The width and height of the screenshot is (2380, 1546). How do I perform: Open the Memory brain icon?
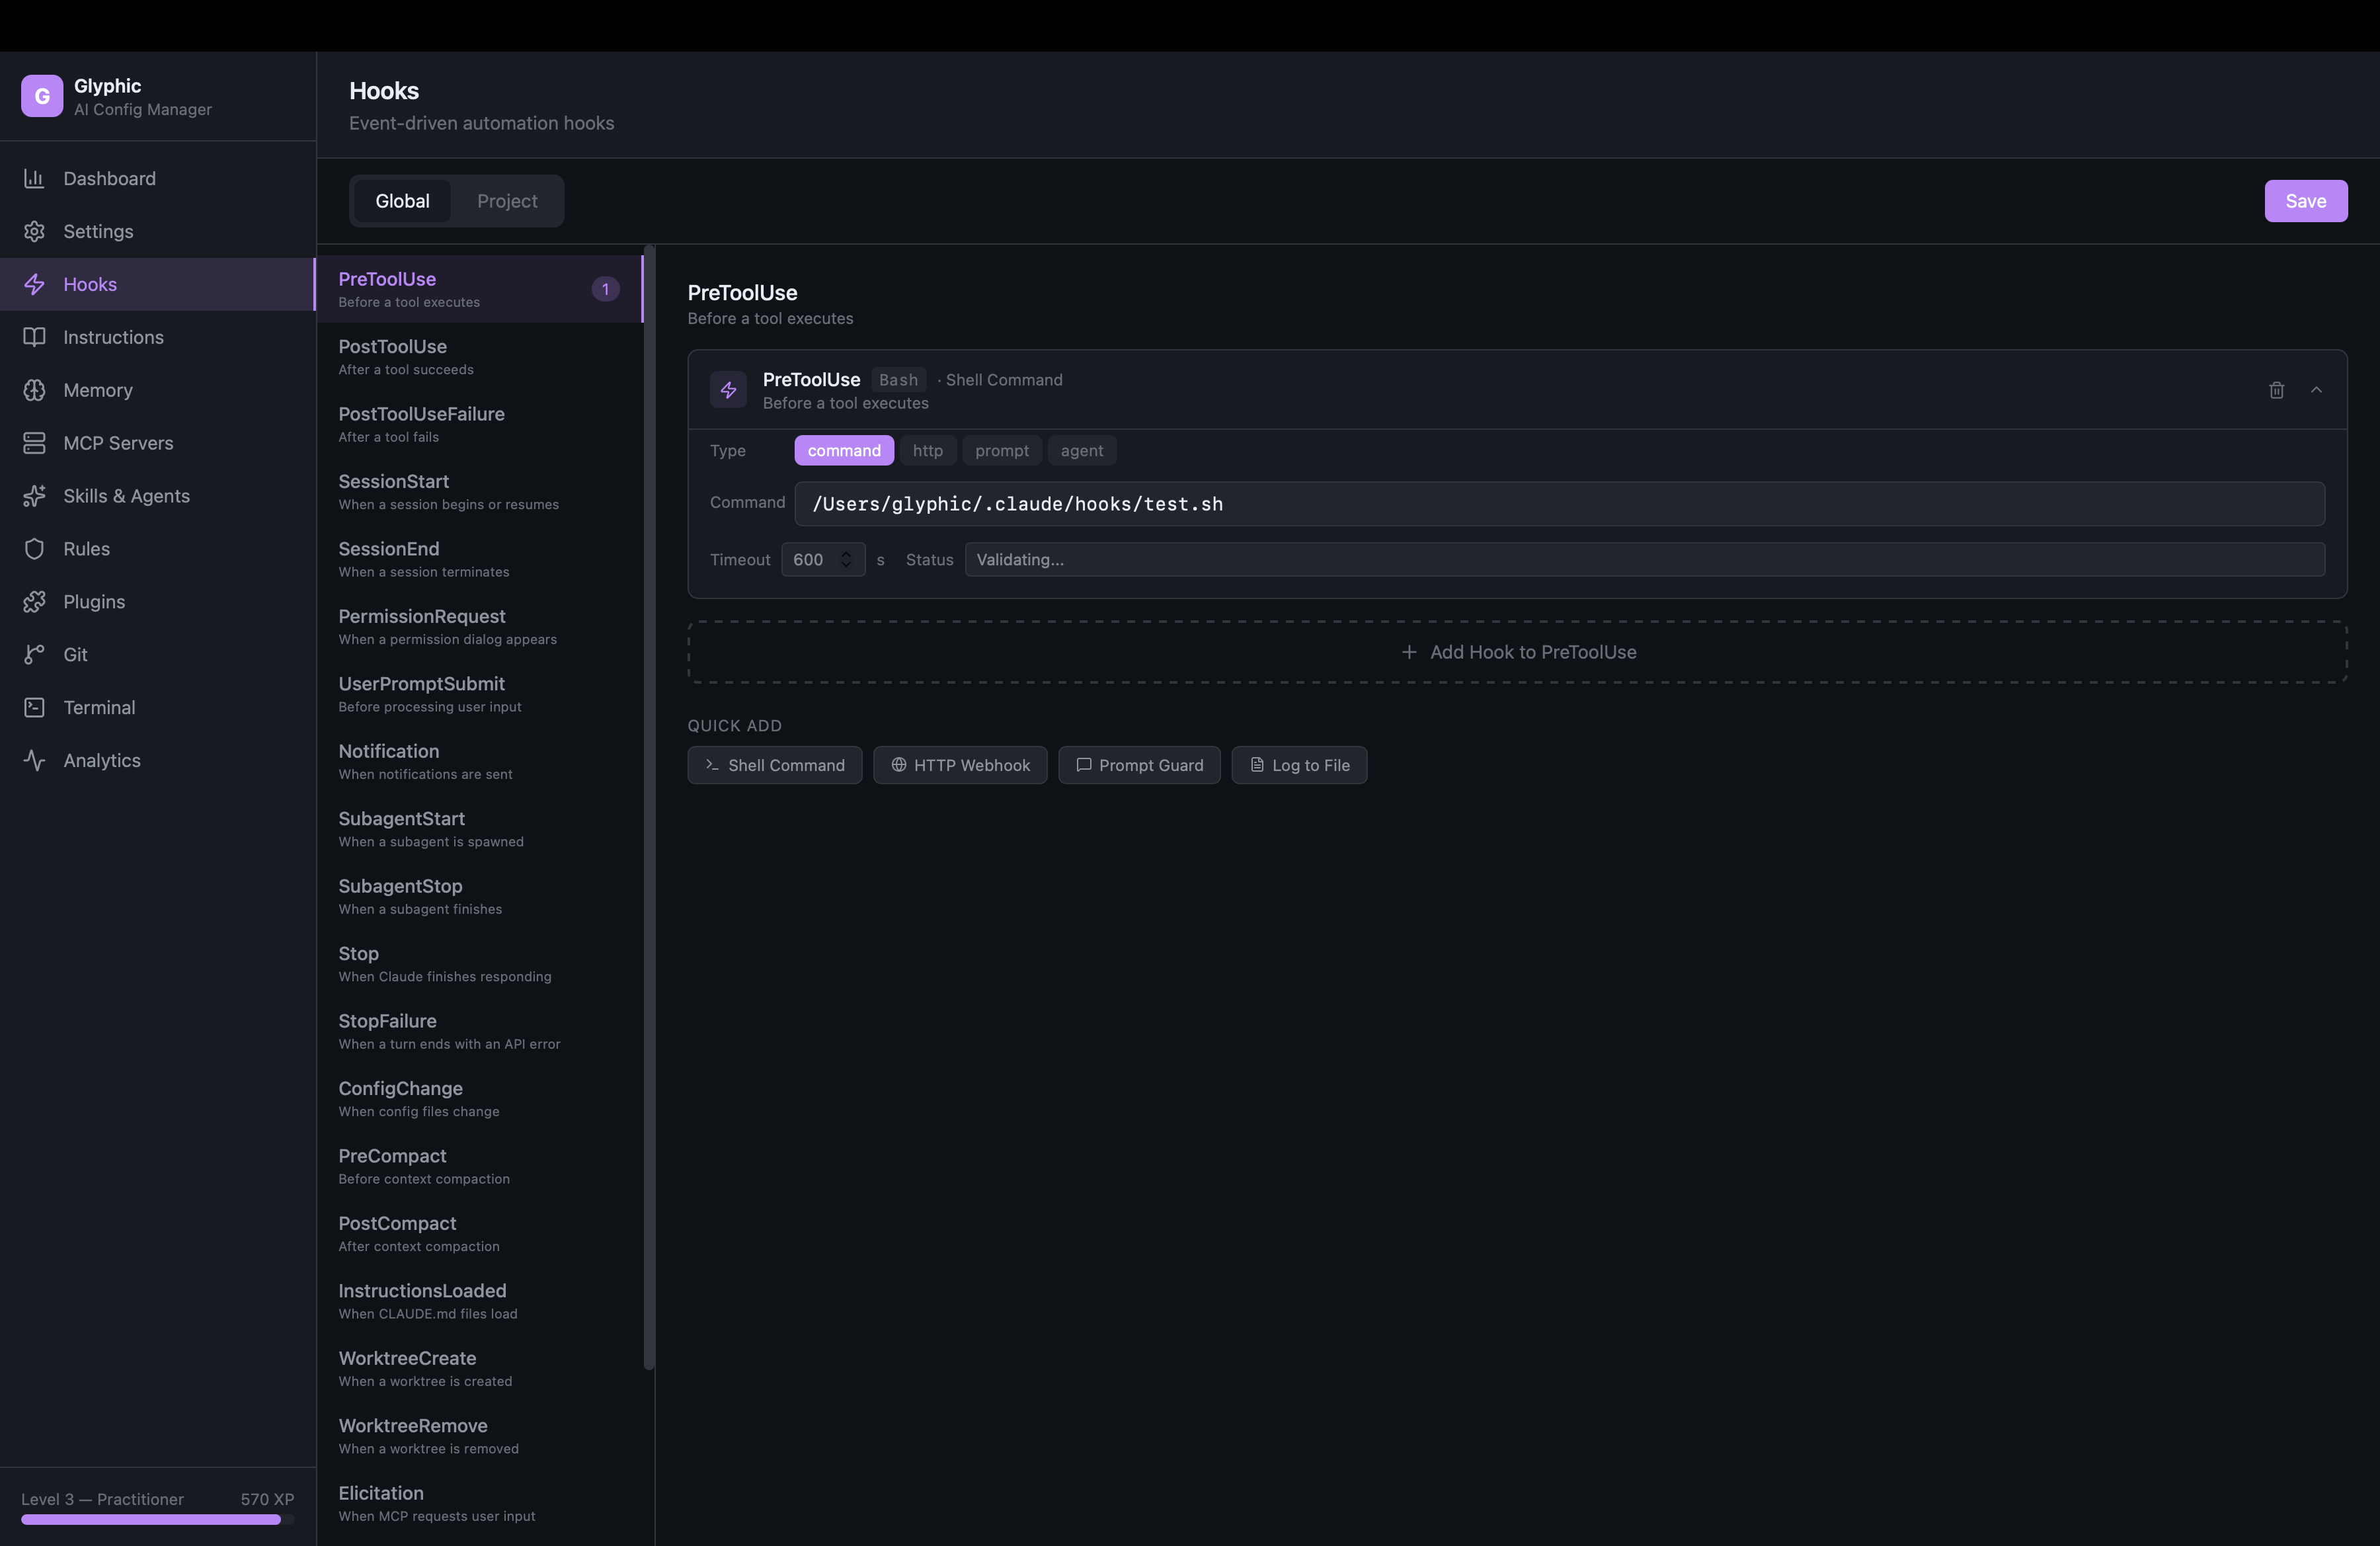coord(35,390)
